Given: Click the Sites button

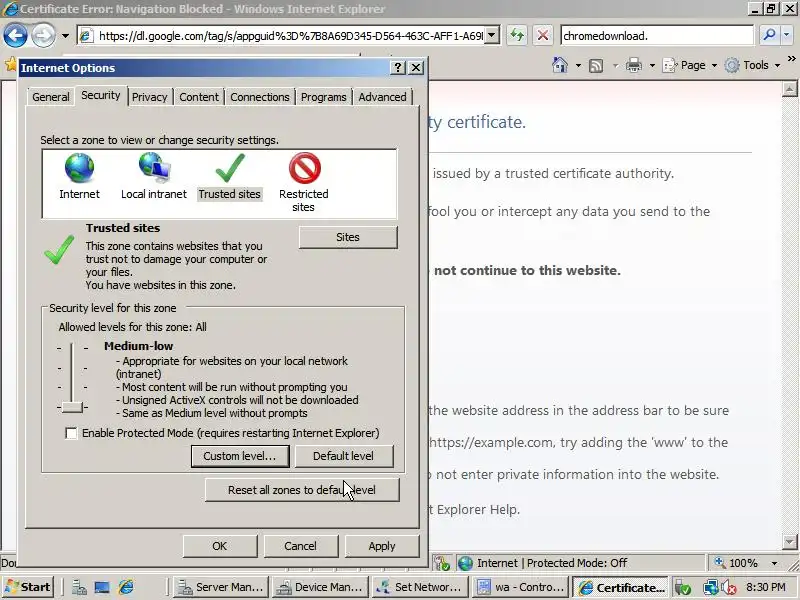Looking at the screenshot, I should pyautogui.click(x=348, y=237).
